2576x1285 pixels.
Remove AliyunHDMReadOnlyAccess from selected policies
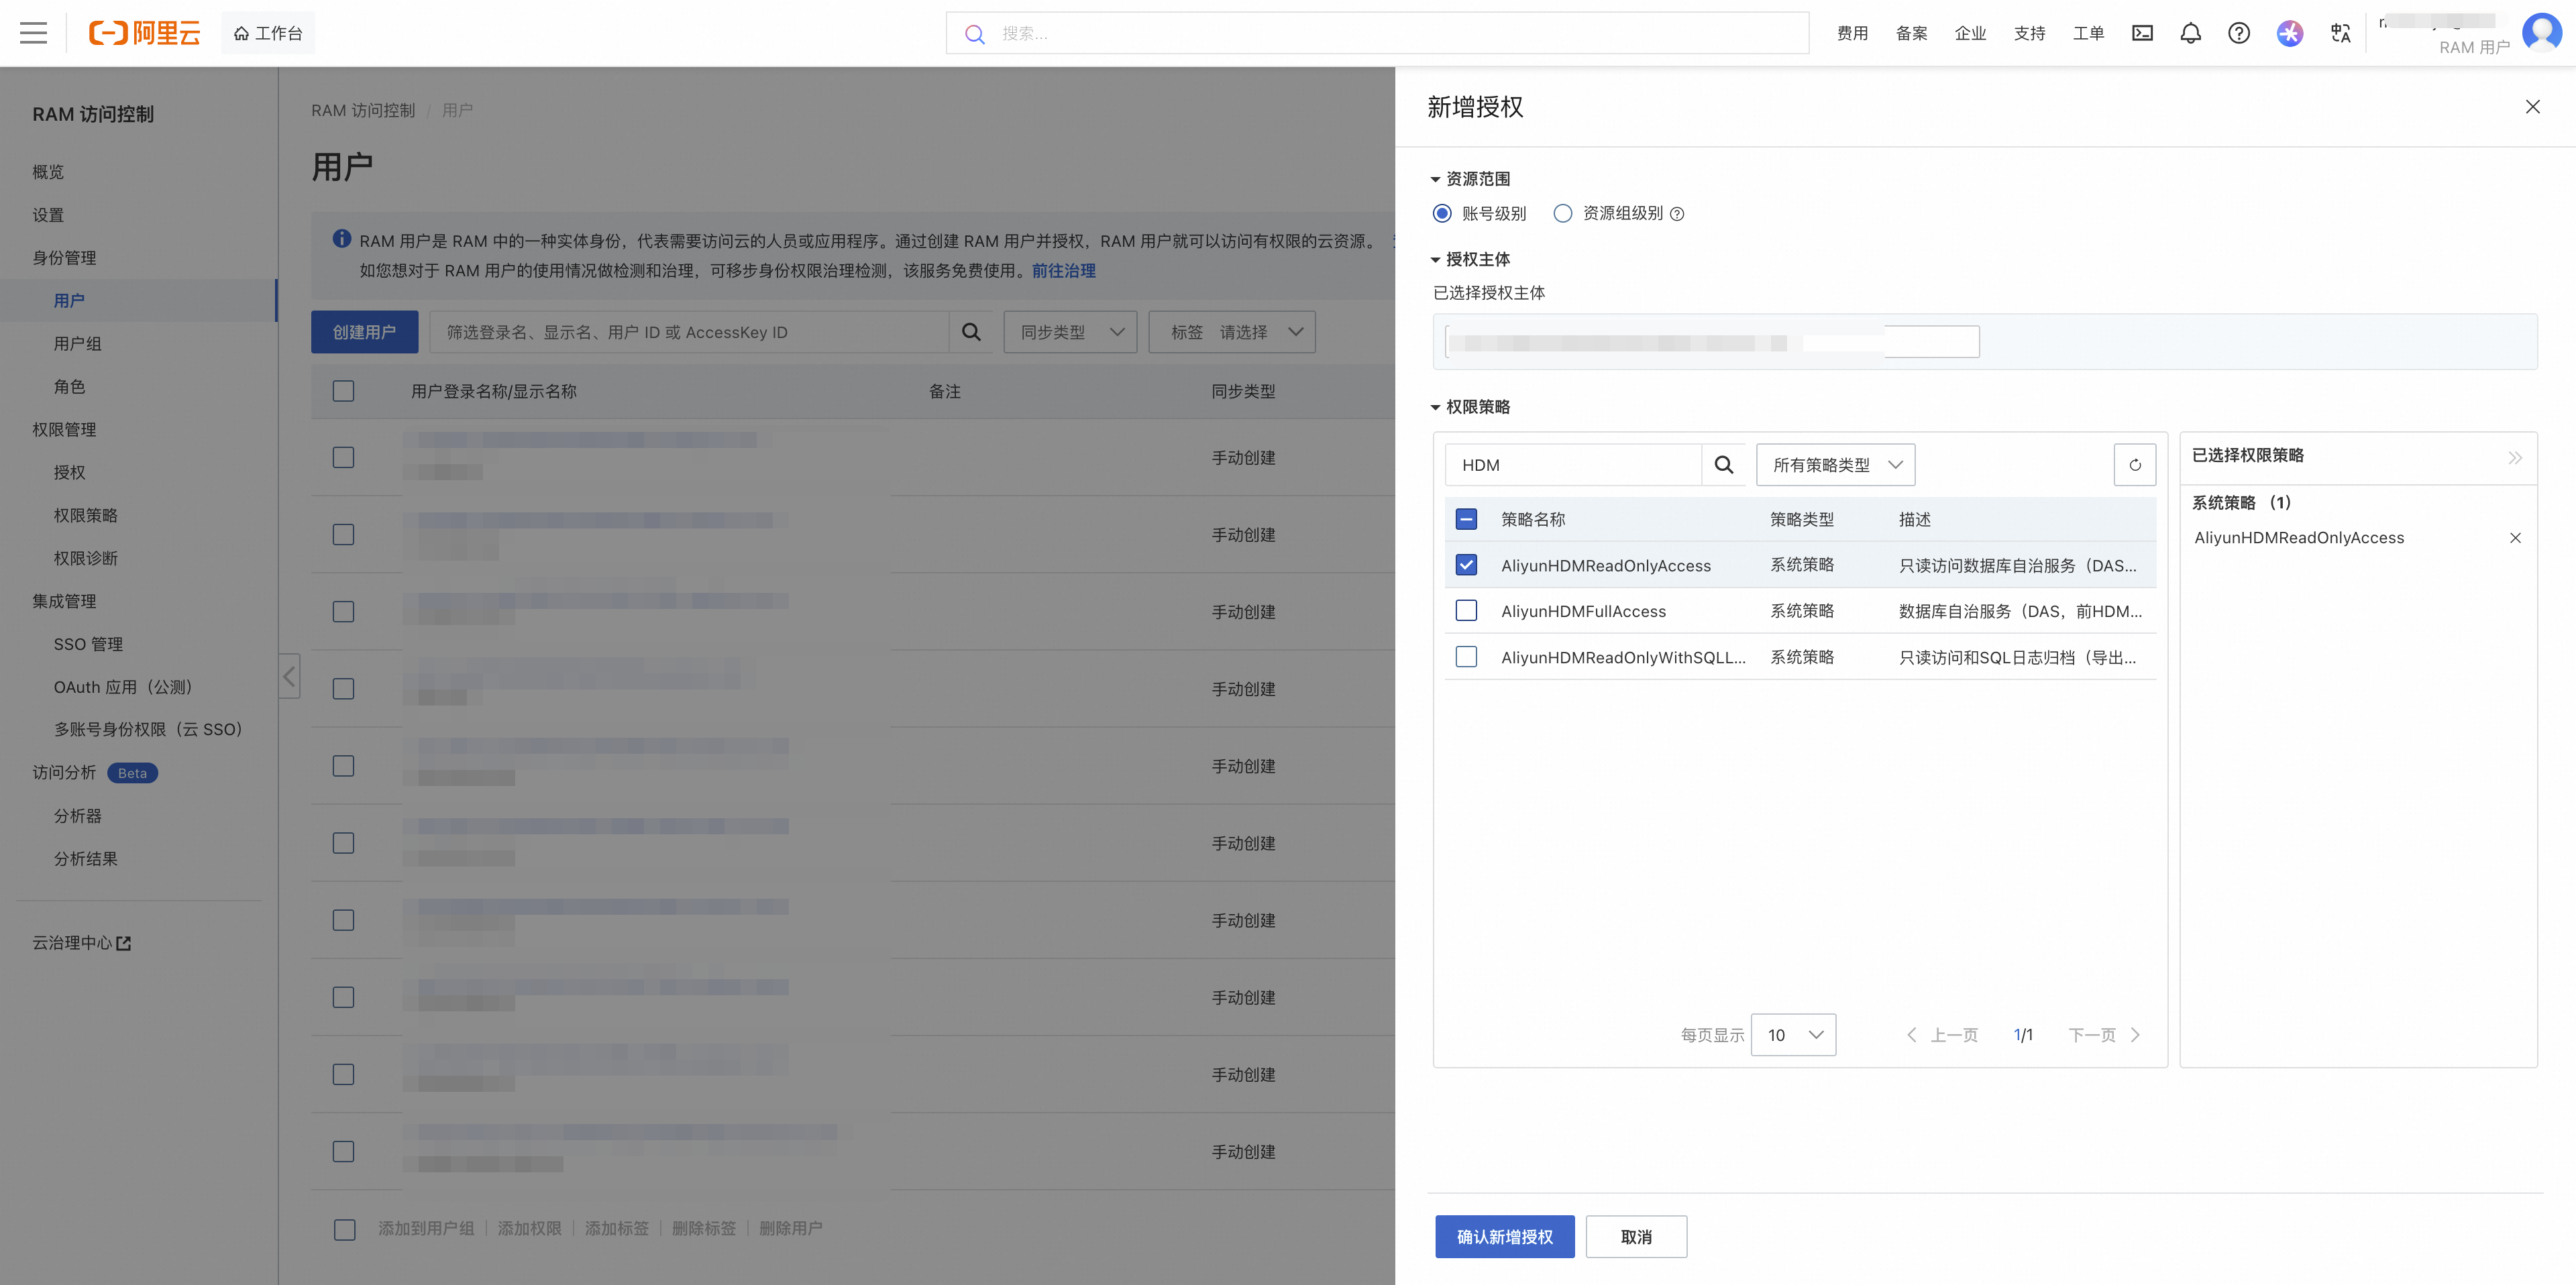coord(2515,538)
